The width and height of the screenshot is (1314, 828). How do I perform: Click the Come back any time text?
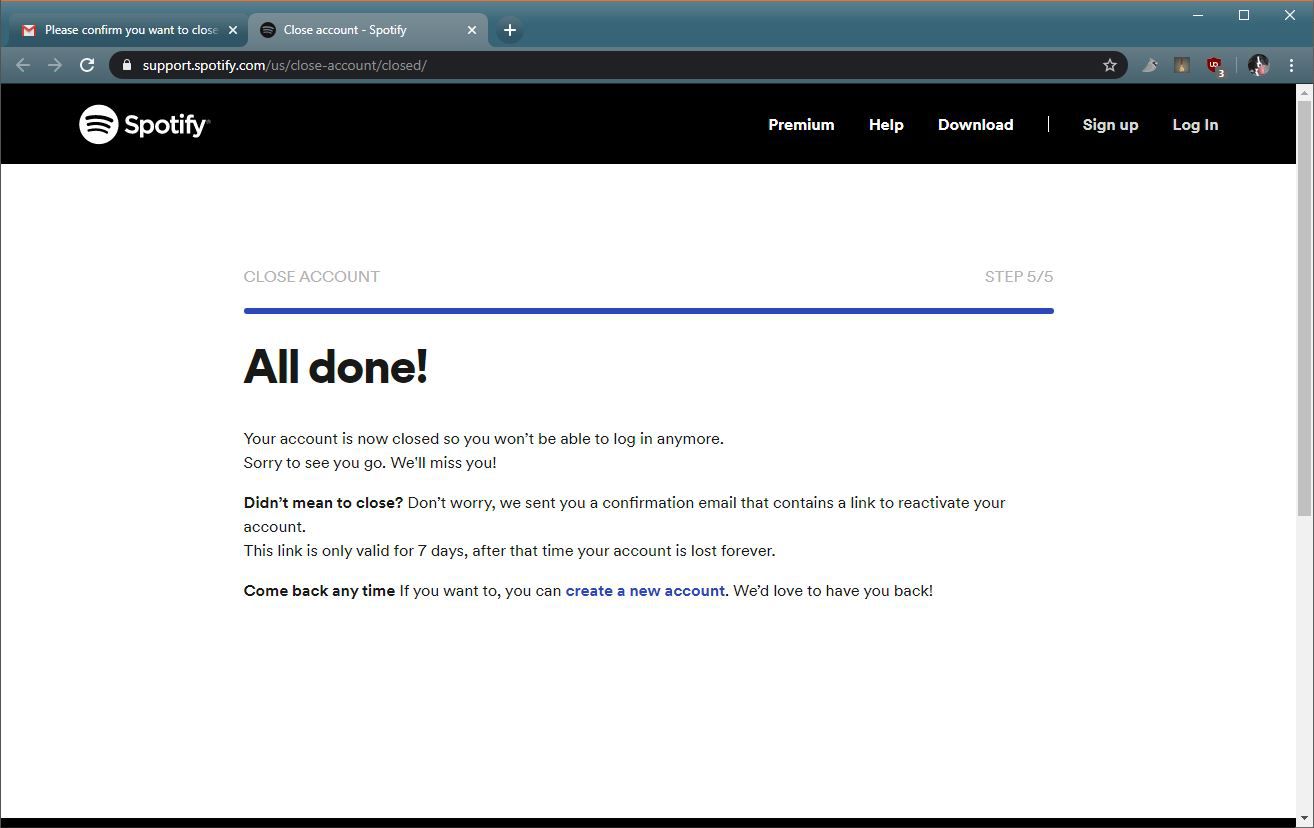point(319,591)
